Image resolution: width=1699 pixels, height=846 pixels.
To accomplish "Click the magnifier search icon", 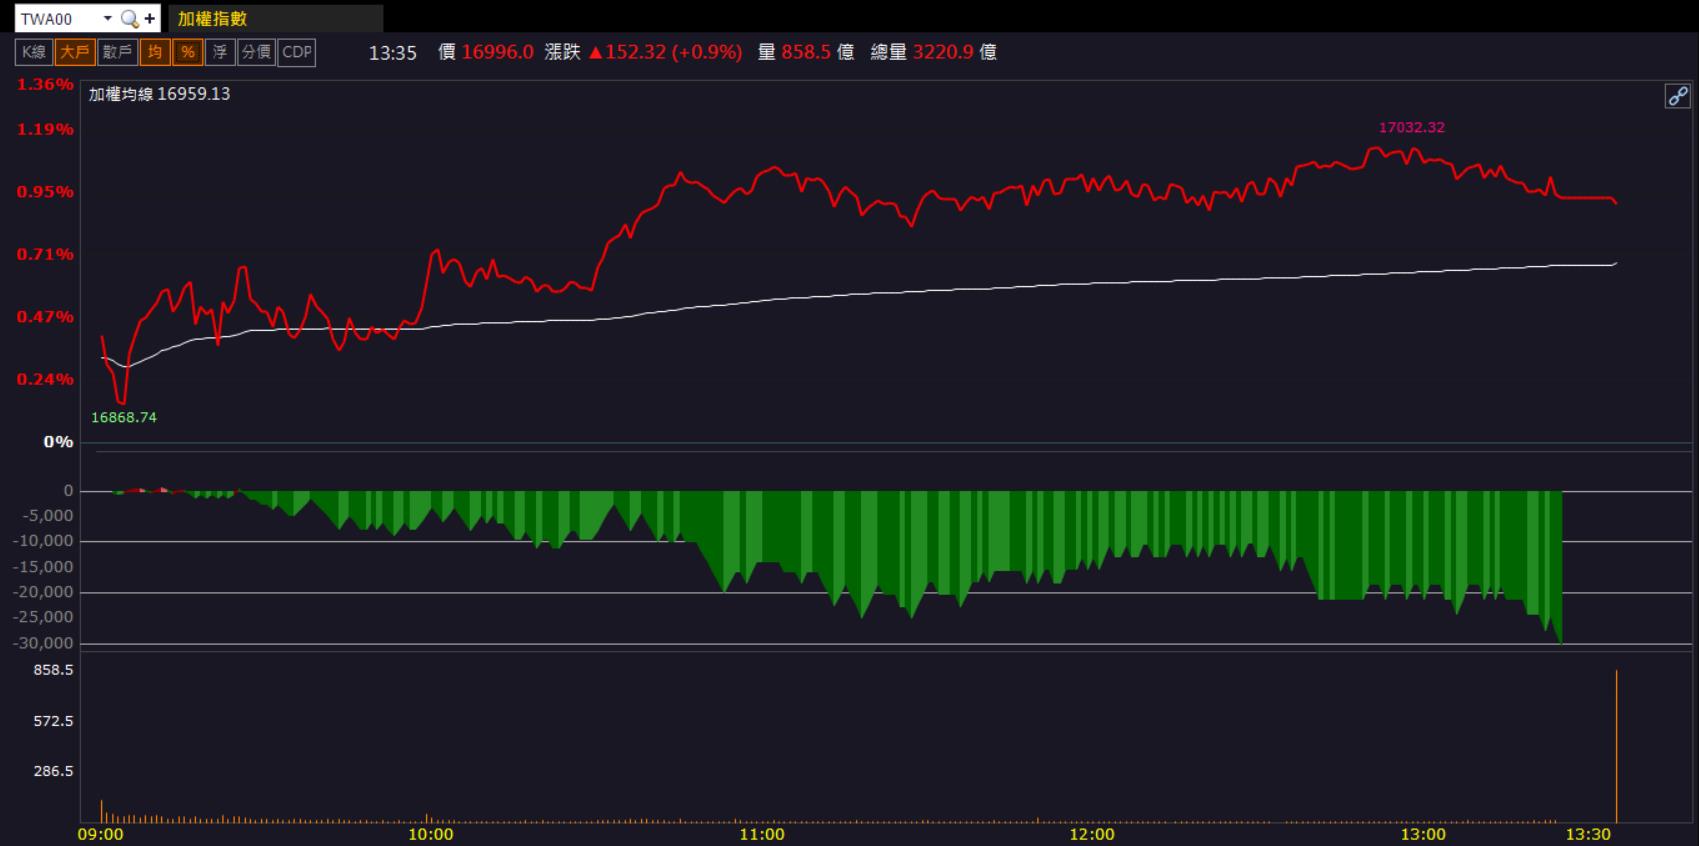I will [x=129, y=19].
